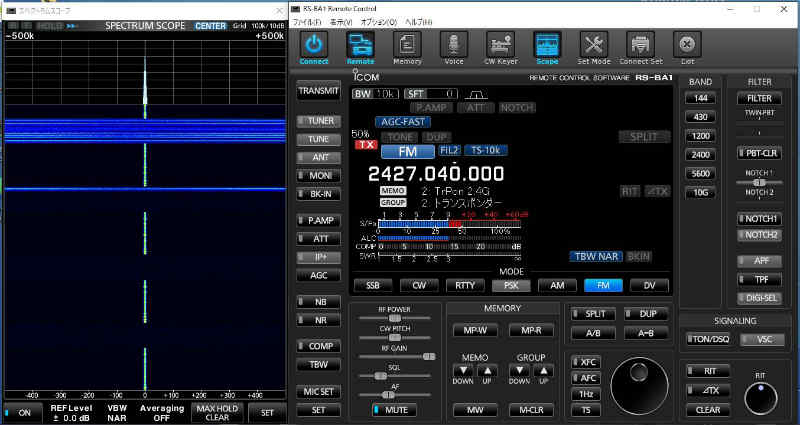Open the Voice microphone icon

(x=454, y=45)
